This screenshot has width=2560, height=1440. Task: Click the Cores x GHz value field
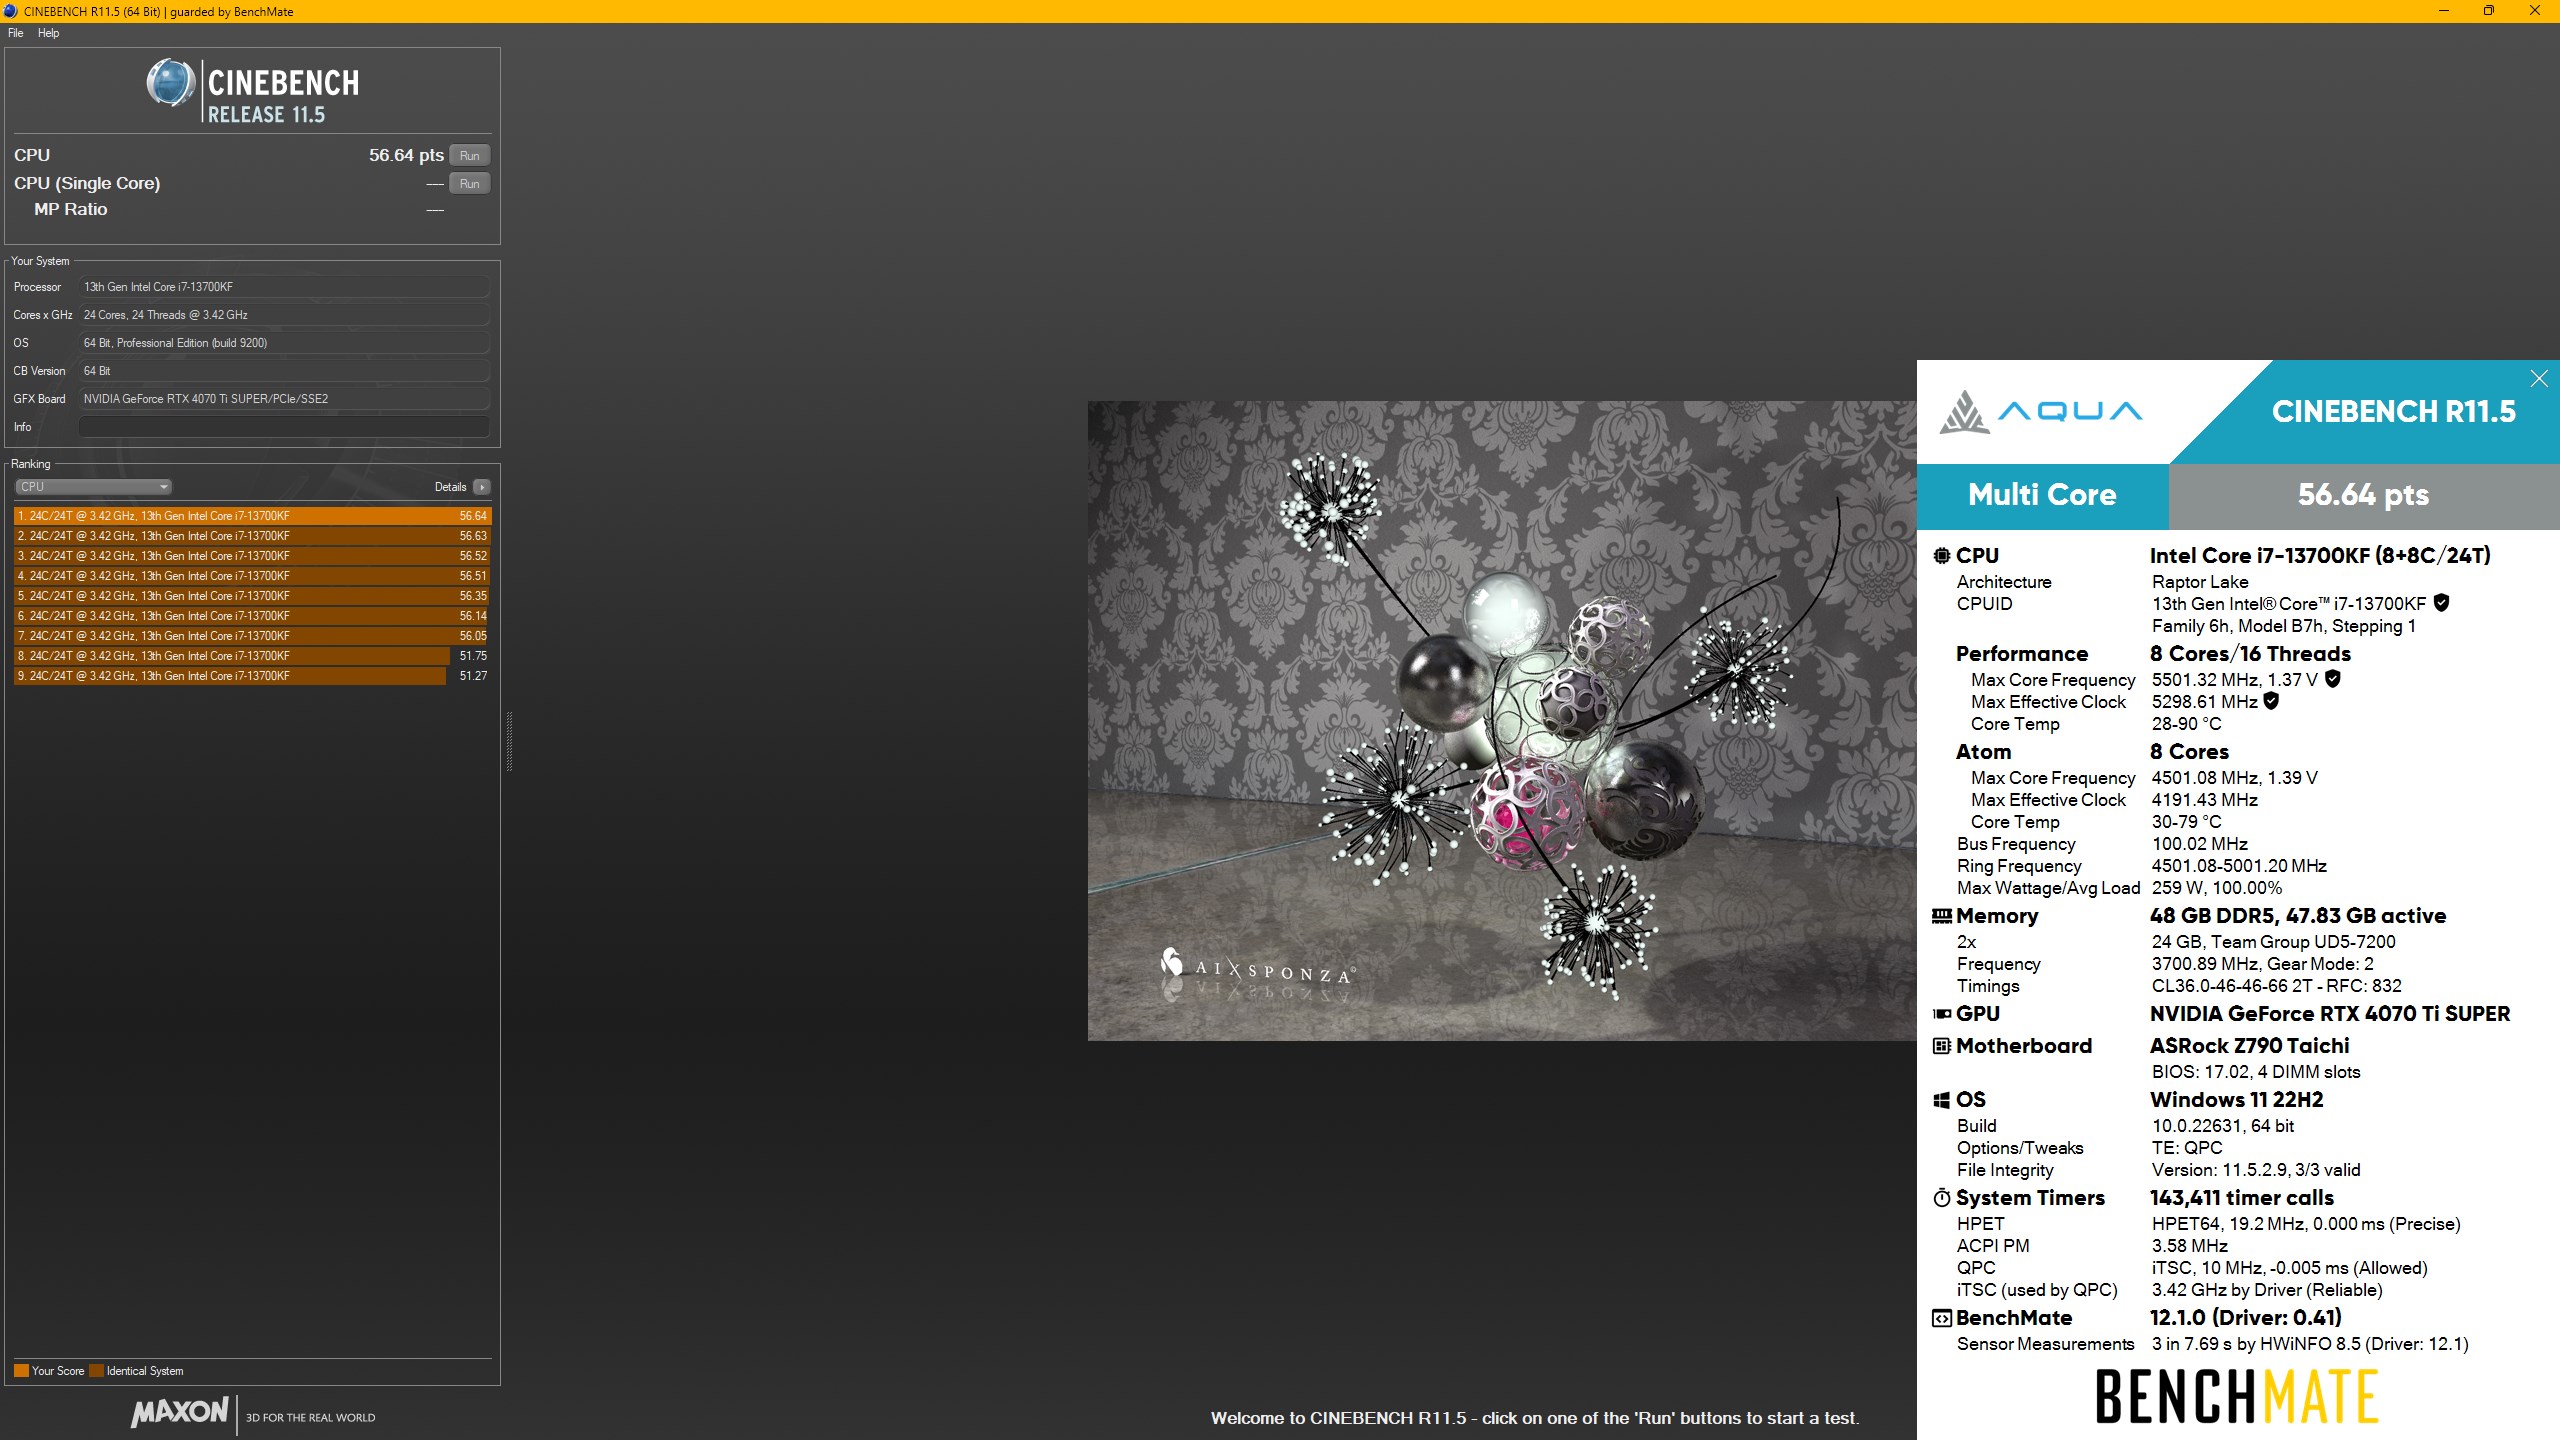click(x=284, y=315)
